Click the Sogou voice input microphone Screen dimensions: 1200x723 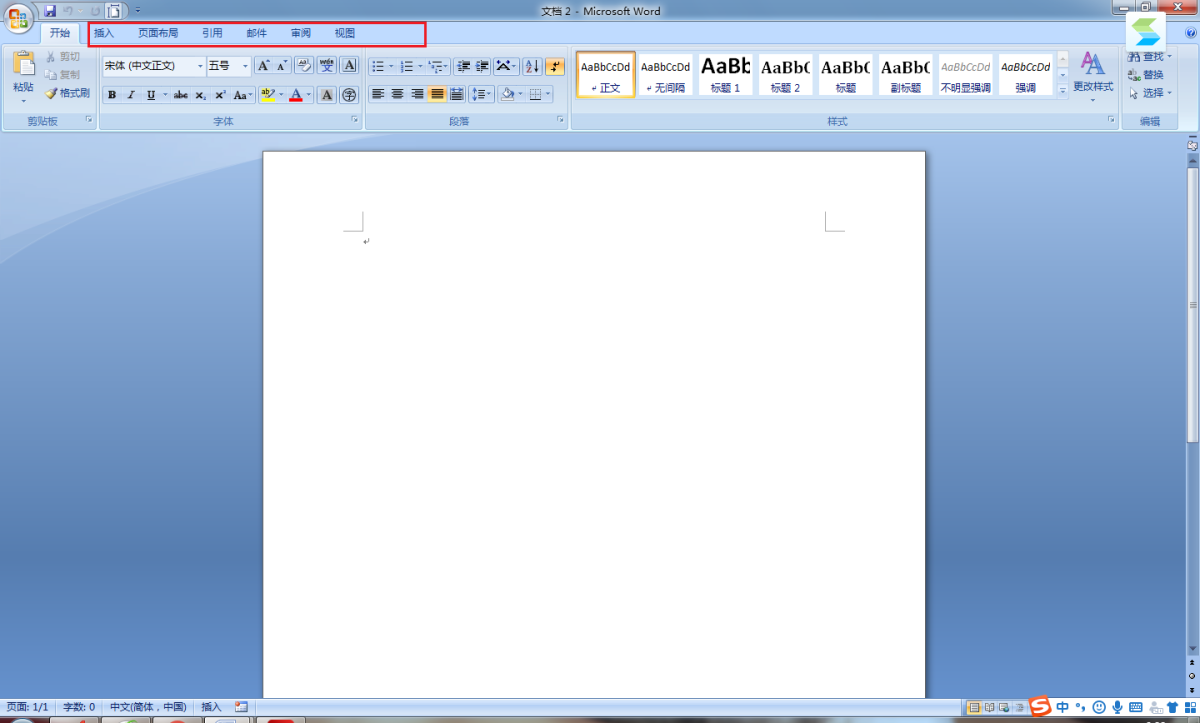pos(1117,708)
